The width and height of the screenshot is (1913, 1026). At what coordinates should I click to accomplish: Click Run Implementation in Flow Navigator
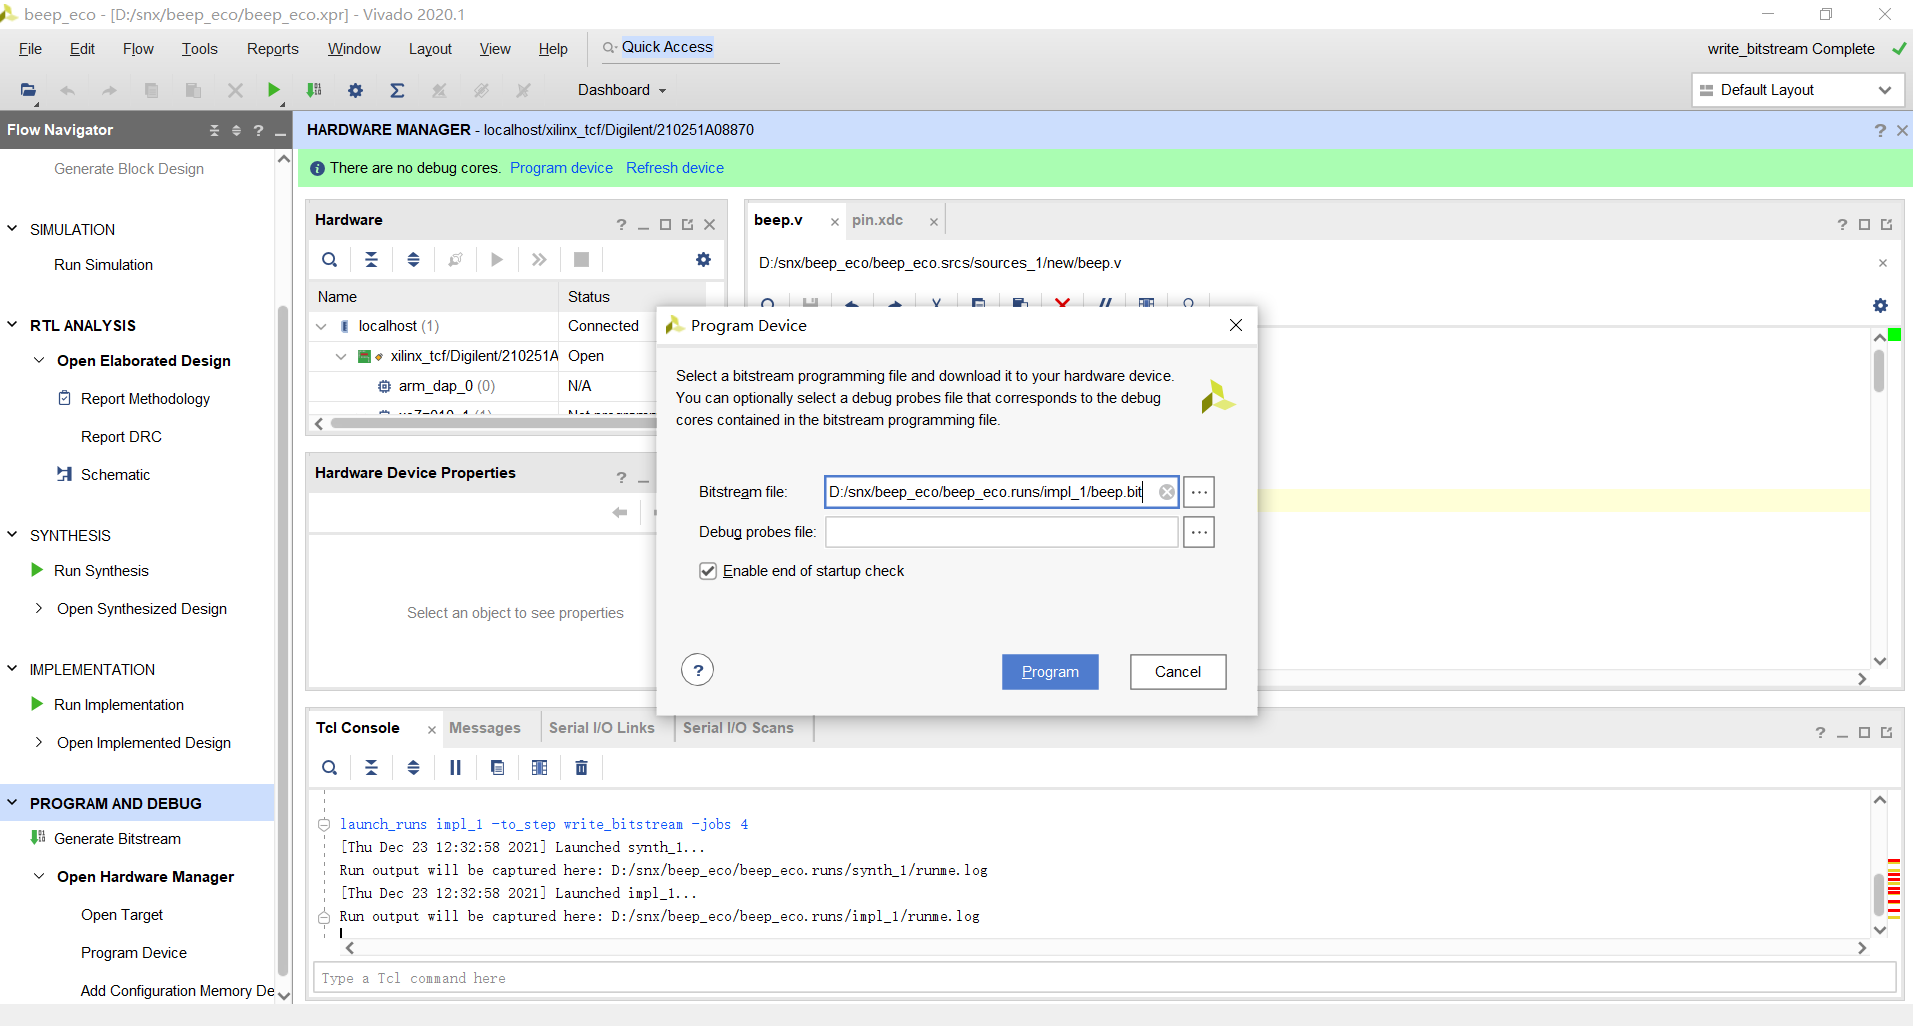[119, 705]
